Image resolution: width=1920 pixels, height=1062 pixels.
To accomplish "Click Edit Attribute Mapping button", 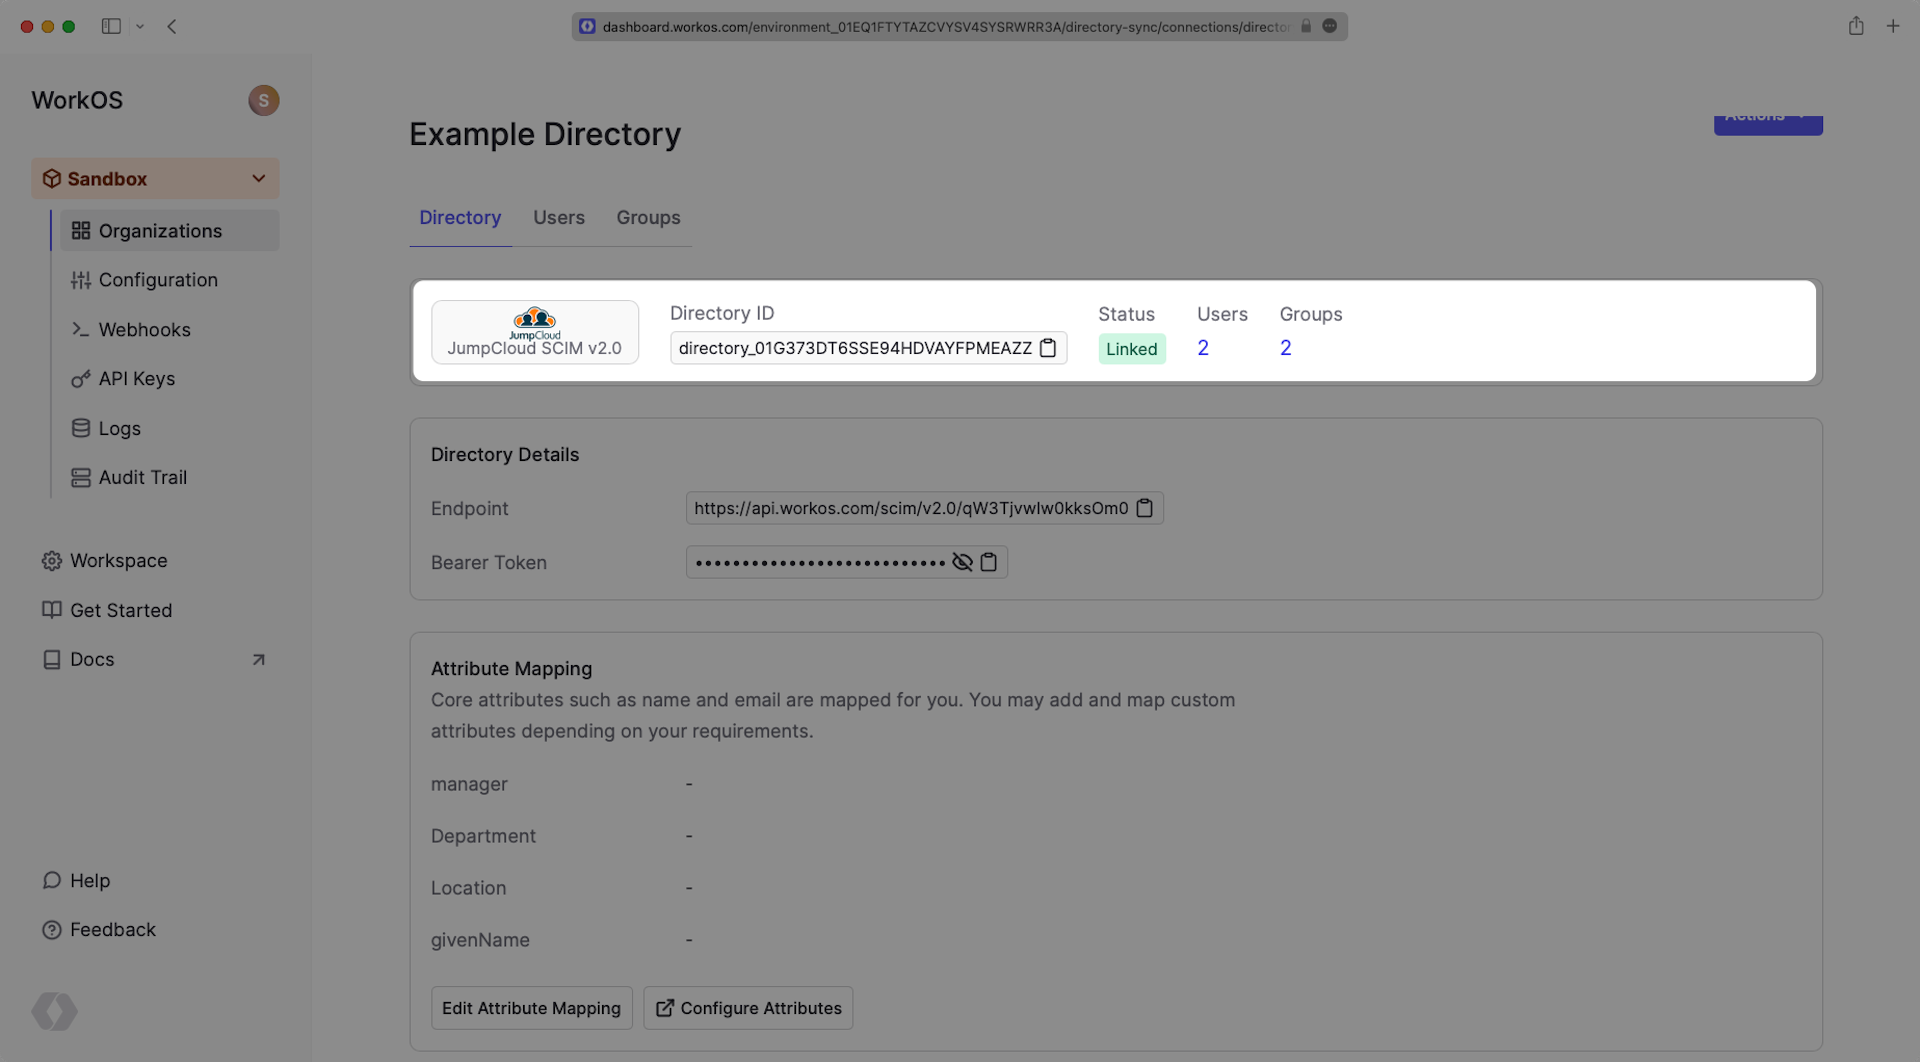I will tap(531, 1008).
